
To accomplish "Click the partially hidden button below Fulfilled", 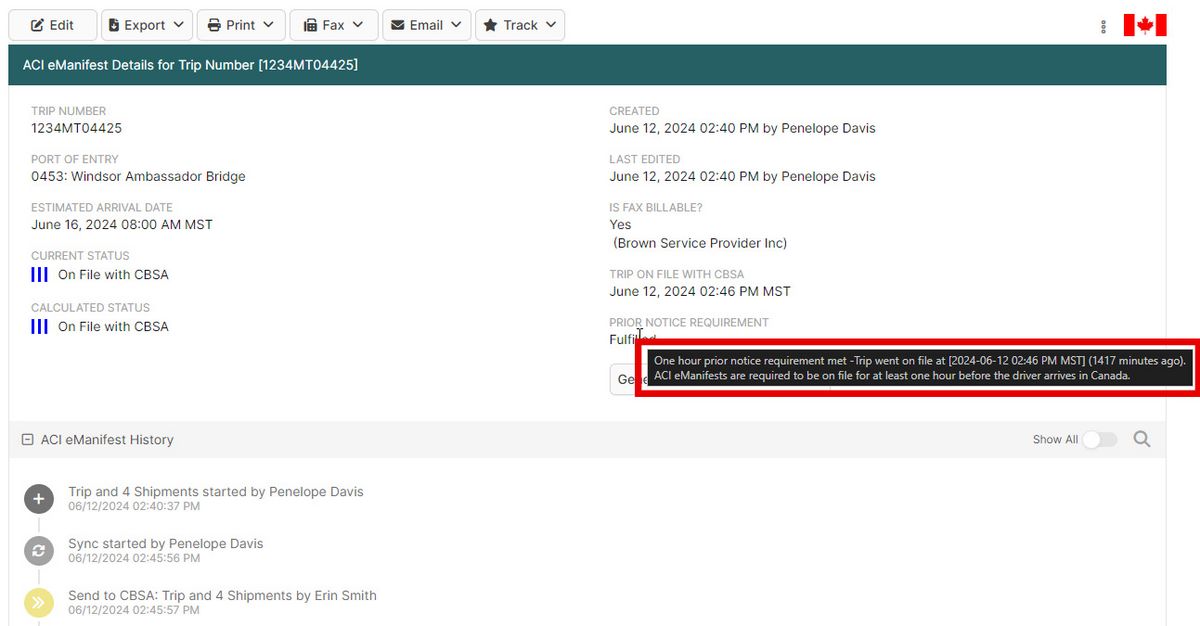I will point(624,380).
